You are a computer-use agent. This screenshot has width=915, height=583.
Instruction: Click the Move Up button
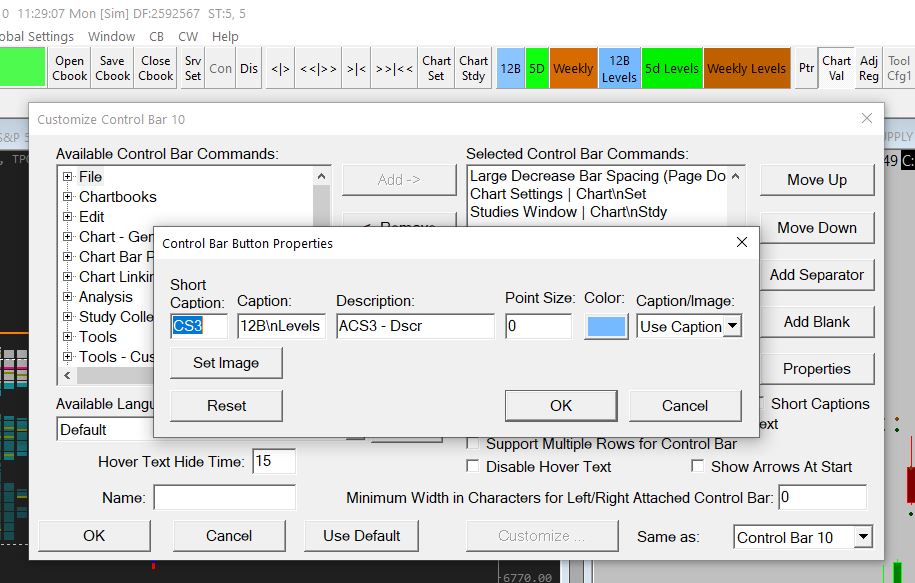pos(817,180)
